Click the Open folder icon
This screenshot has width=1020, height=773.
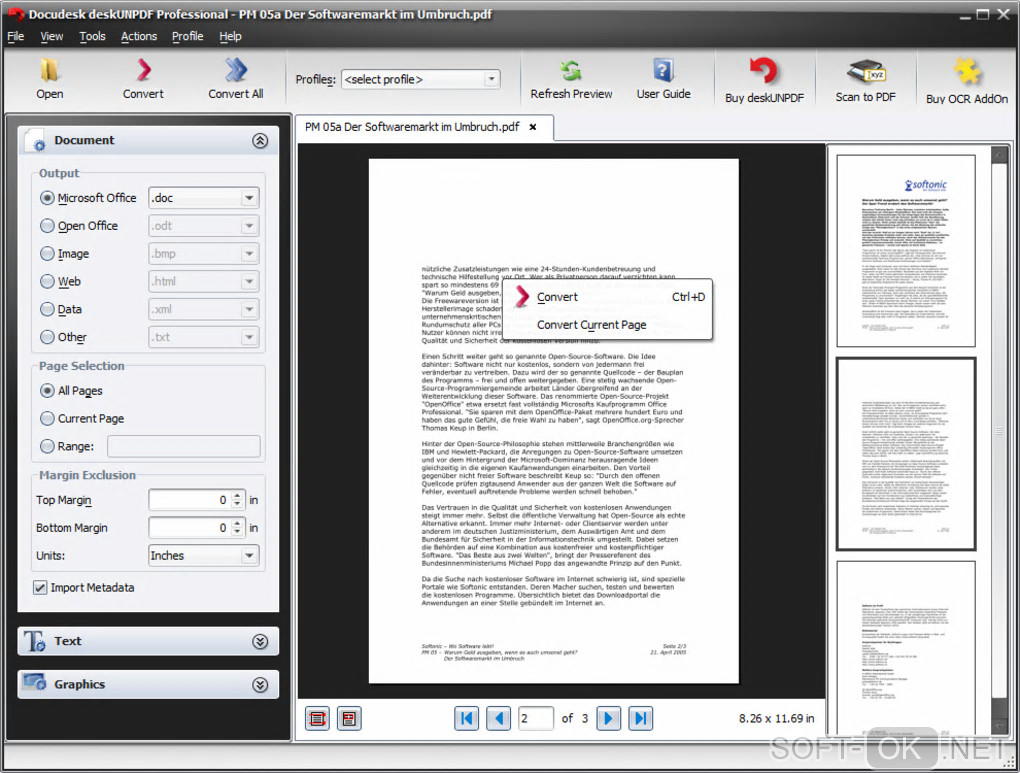(x=49, y=70)
